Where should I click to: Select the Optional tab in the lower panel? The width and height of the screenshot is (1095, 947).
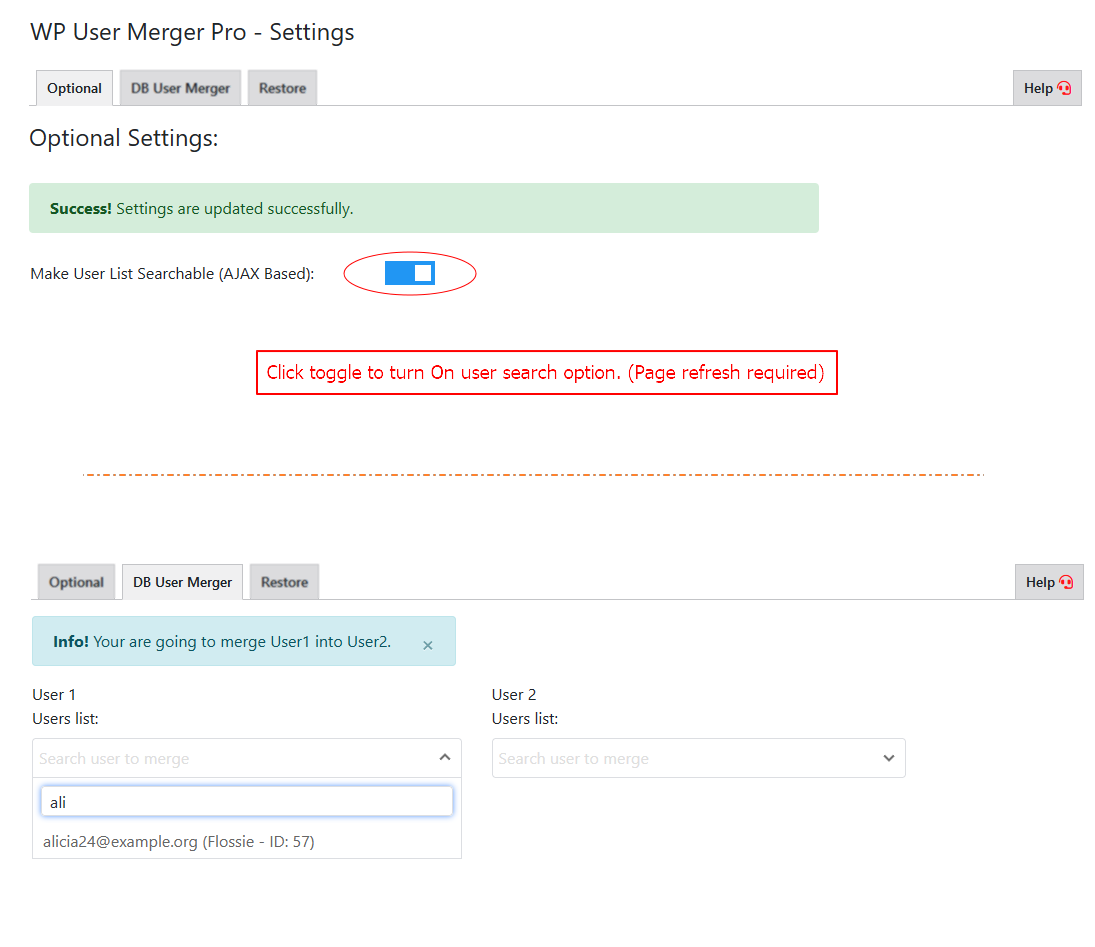coord(76,582)
